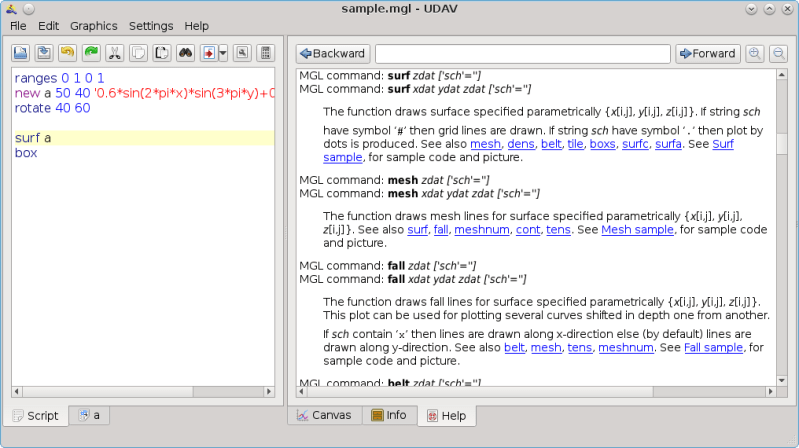Paste clipboard text using paste icon
This screenshot has height=448, width=799.
click(162, 53)
